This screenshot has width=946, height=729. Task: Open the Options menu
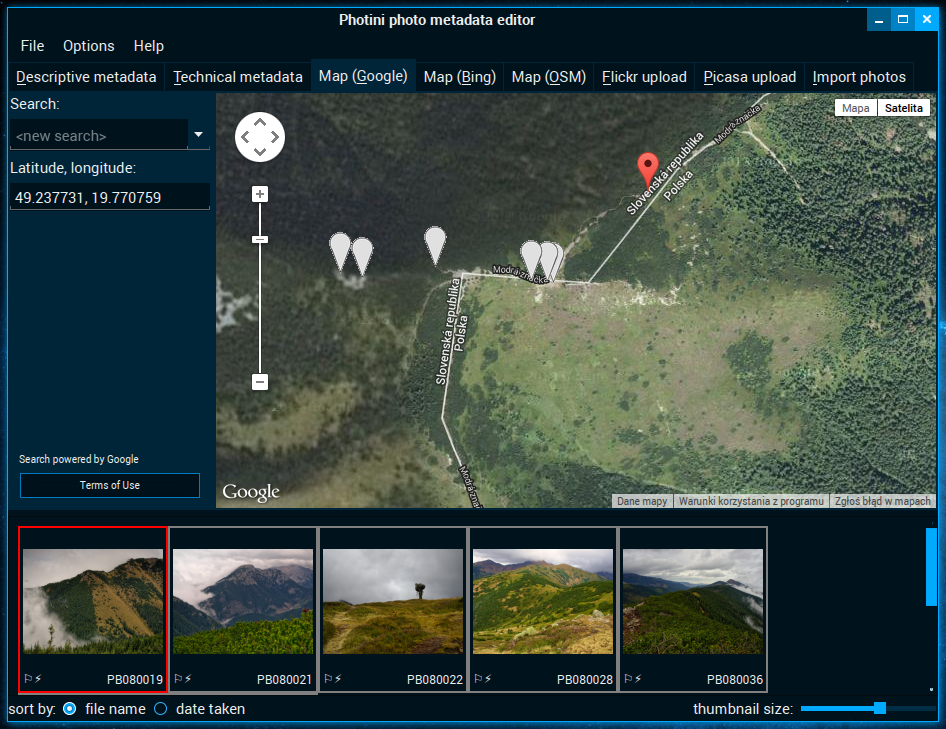click(89, 46)
